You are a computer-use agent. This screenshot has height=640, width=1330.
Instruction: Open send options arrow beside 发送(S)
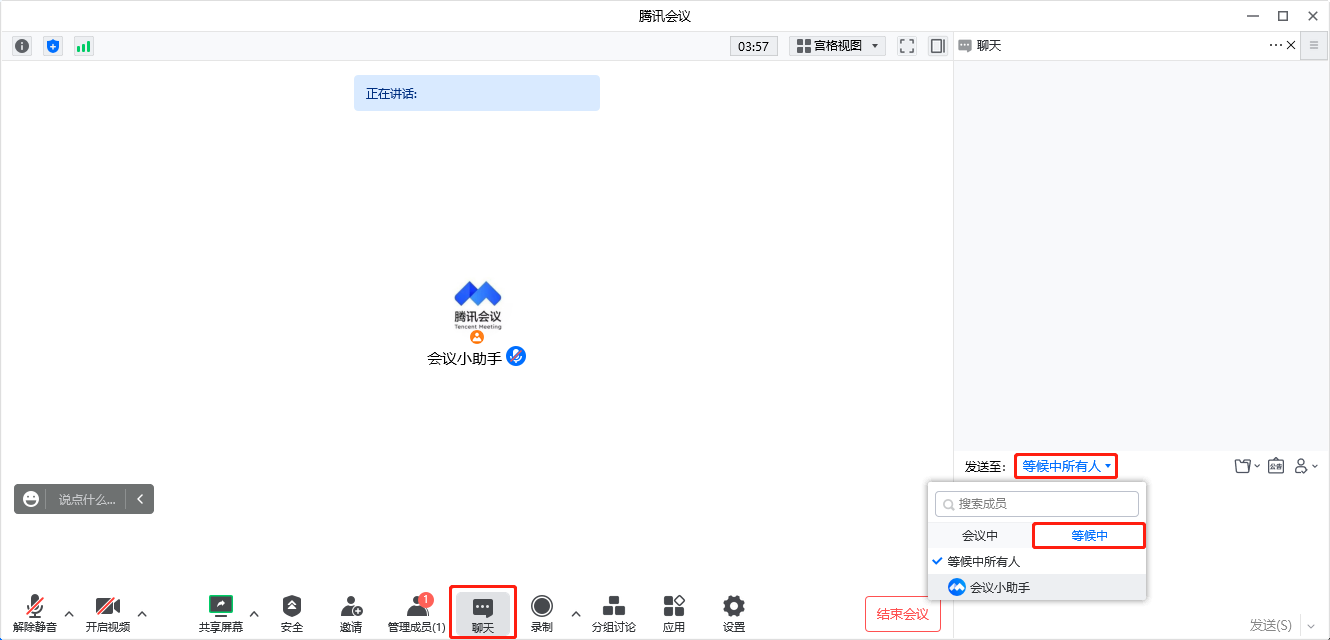tap(1311, 626)
